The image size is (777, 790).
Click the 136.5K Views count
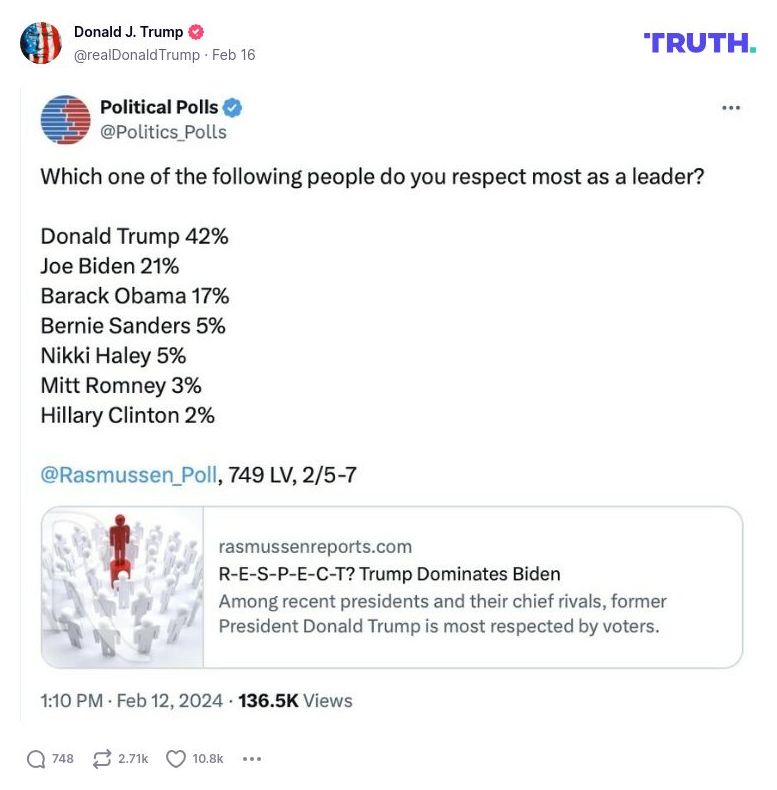point(295,701)
